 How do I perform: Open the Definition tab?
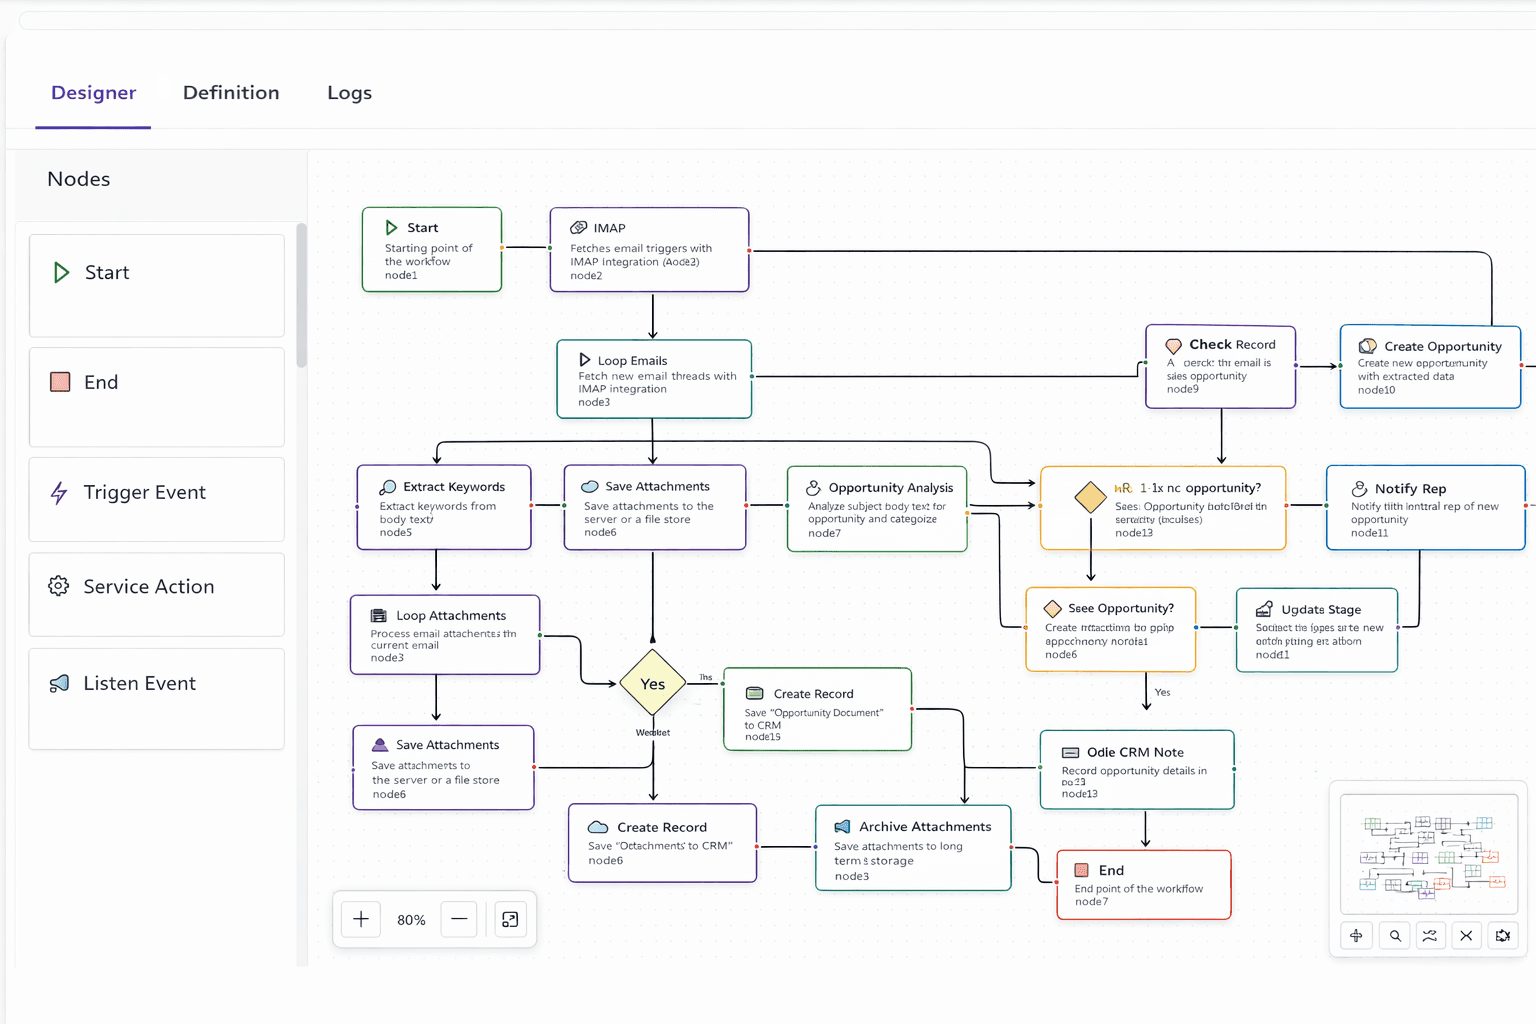[x=231, y=93]
